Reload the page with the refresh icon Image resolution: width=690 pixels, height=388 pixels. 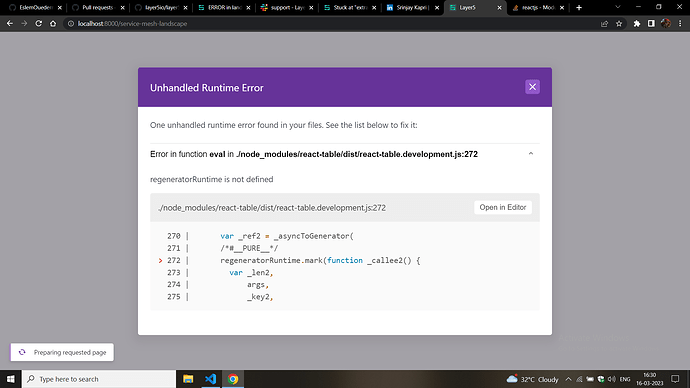[x=39, y=24]
